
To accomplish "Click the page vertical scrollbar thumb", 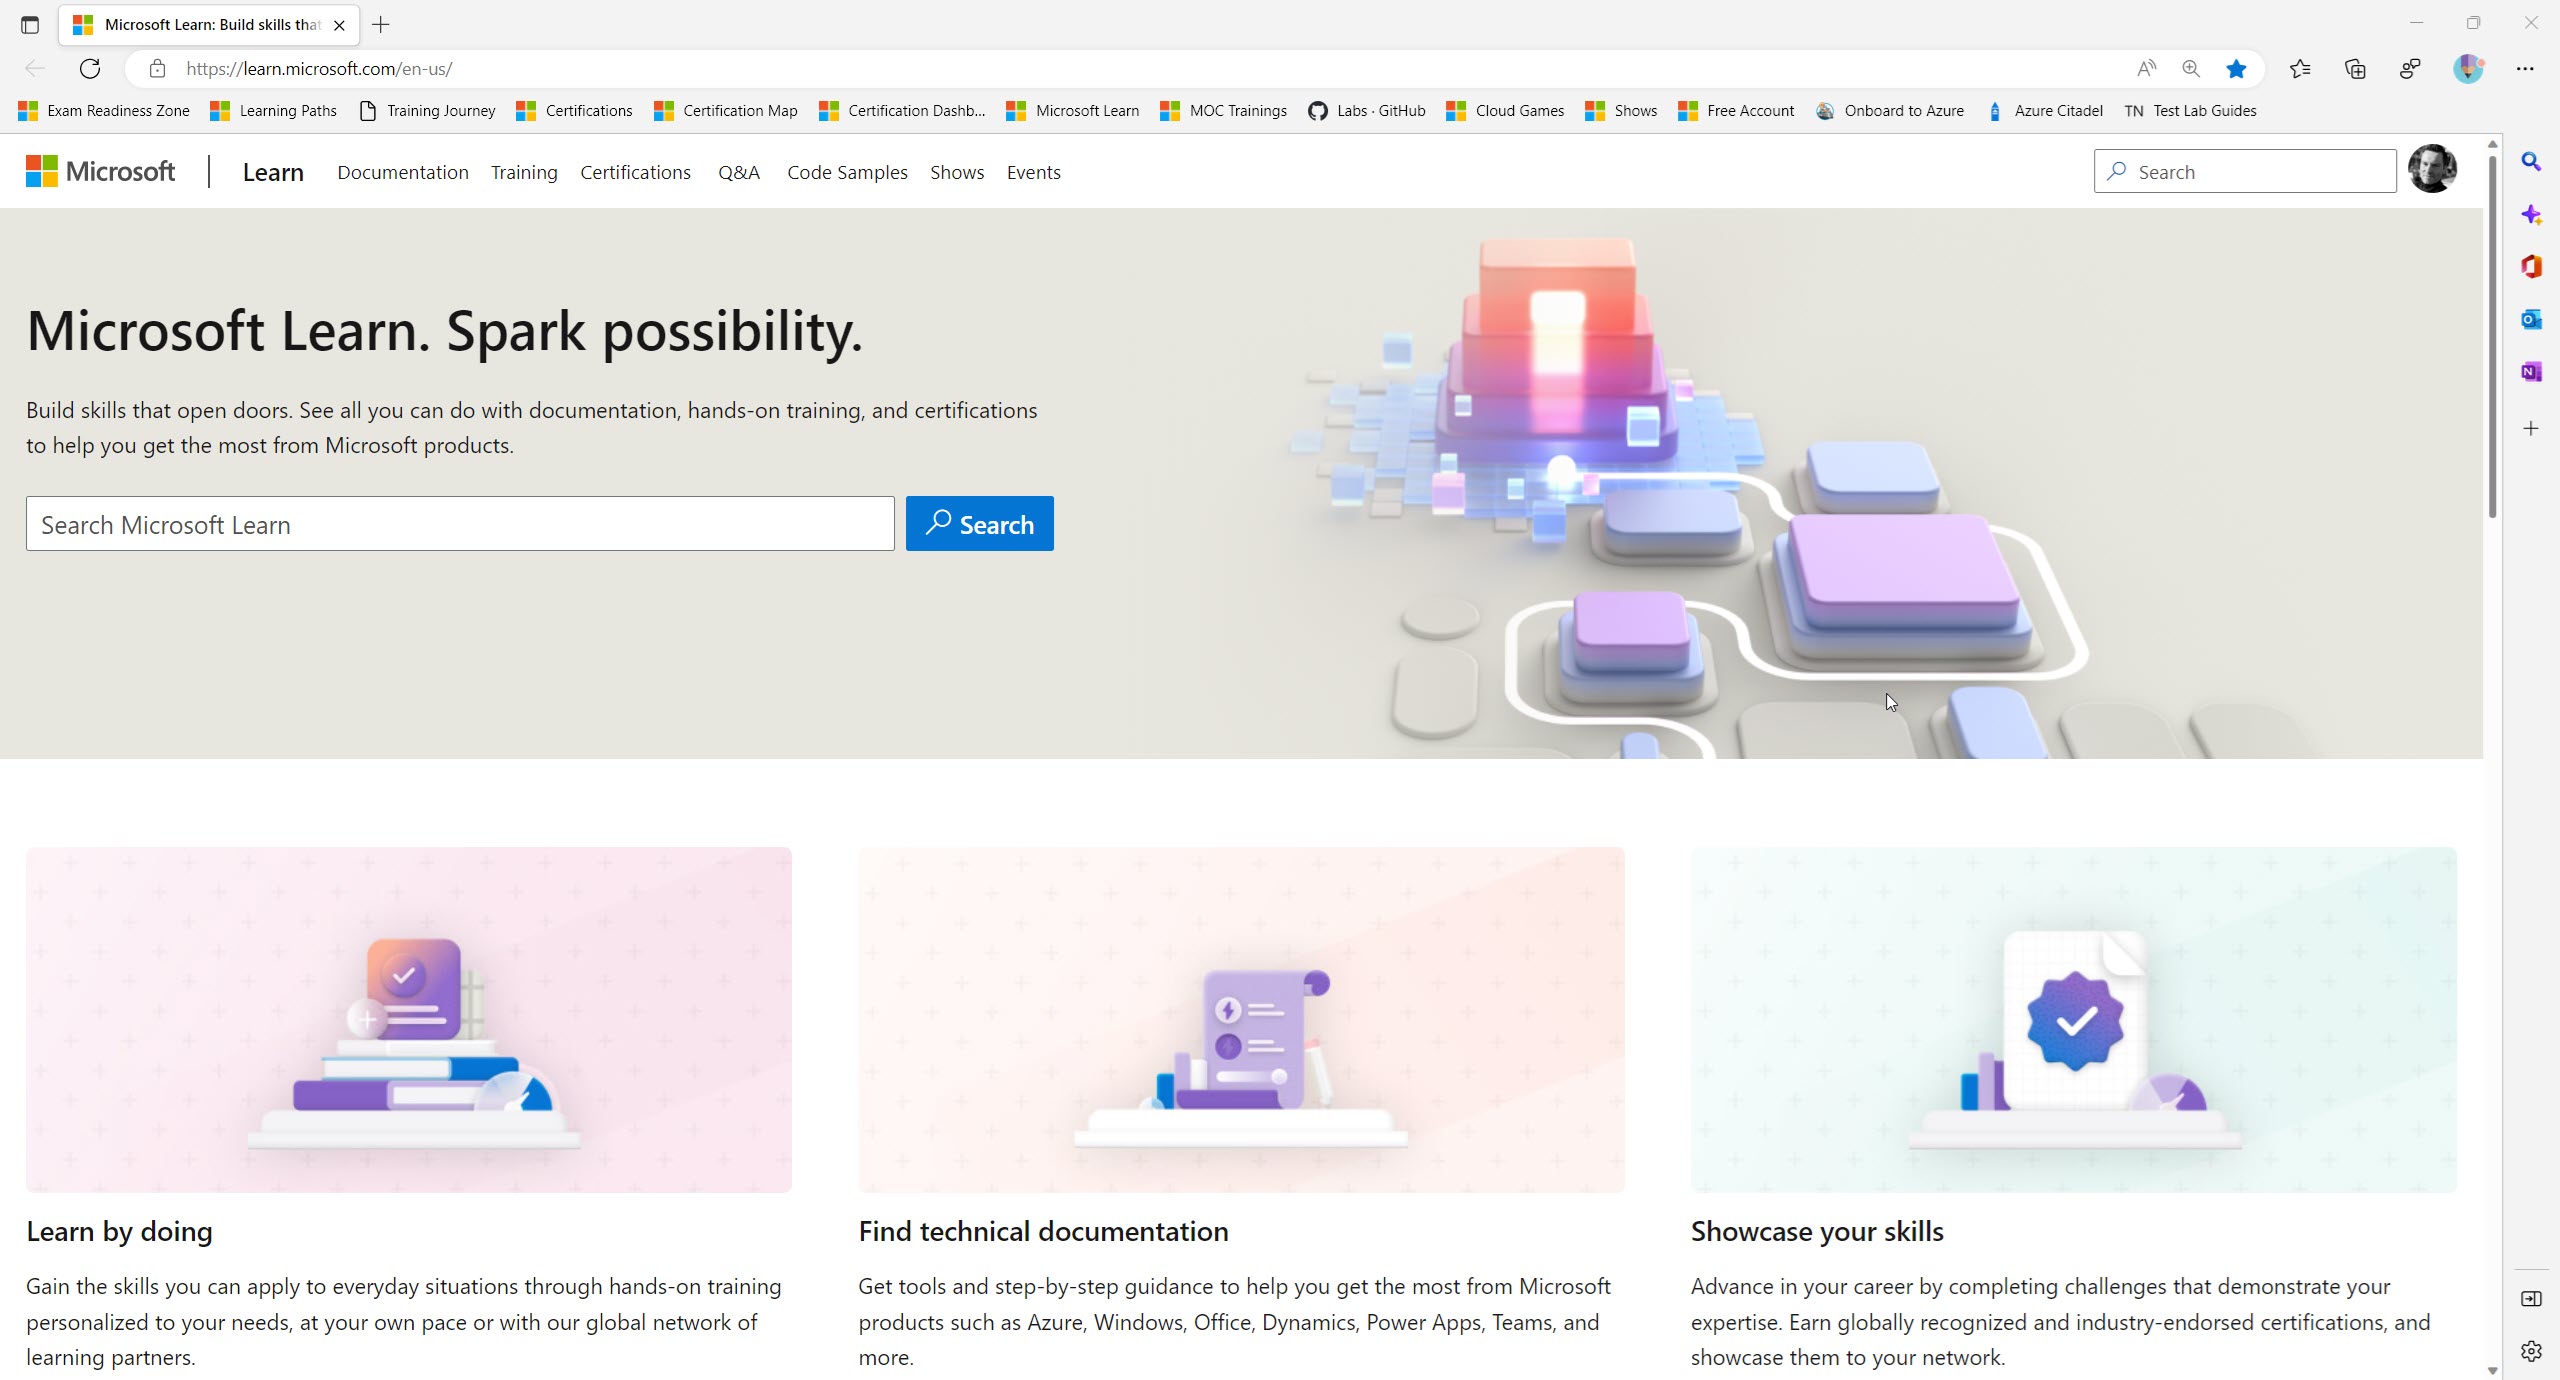I will click(x=2492, y=336).
